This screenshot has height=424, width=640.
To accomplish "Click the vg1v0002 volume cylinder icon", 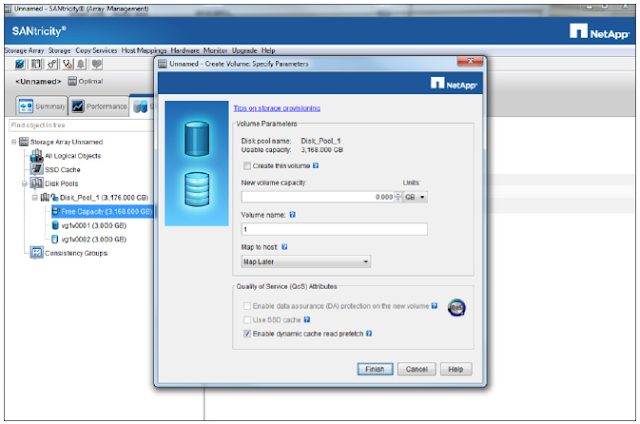I will tap(55, 239).
